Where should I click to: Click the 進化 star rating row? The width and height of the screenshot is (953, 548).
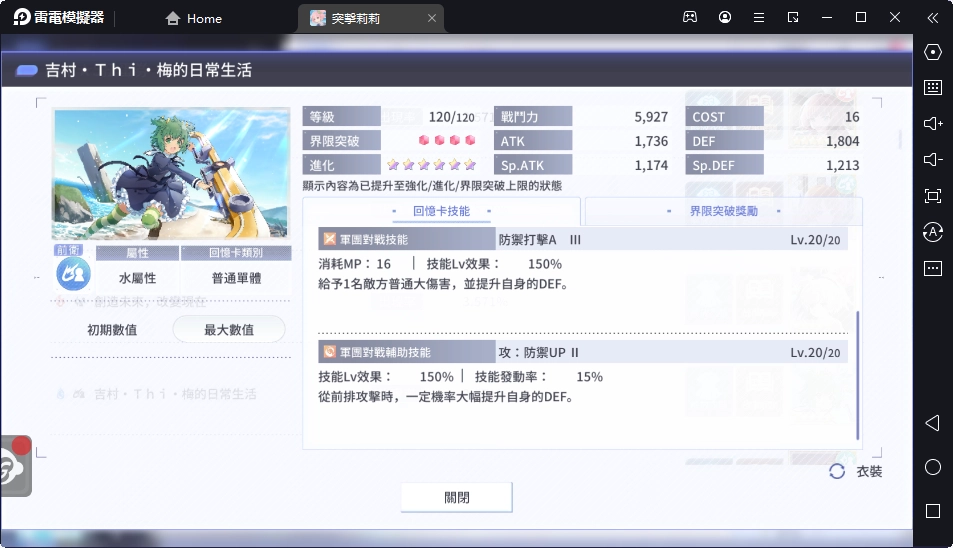click(431, 165)
